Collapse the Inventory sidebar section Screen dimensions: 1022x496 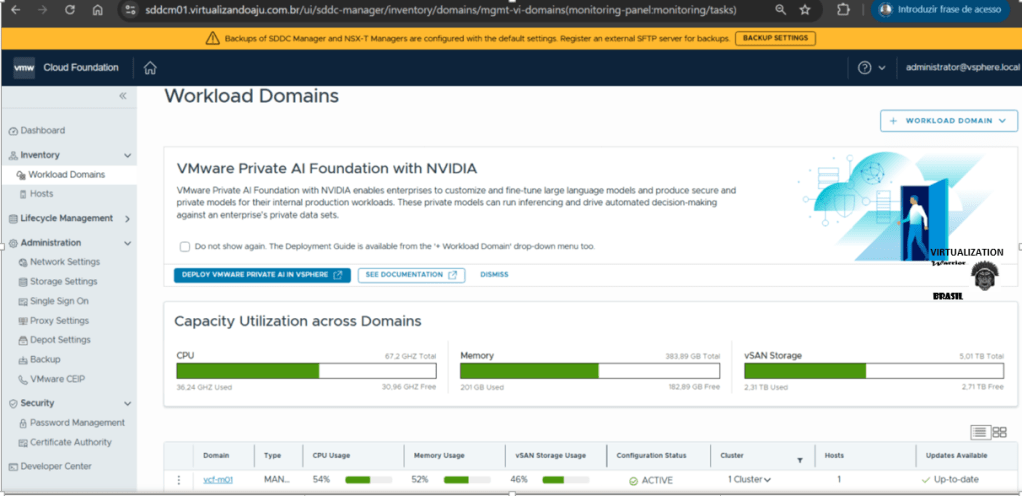tap(127, 156)
